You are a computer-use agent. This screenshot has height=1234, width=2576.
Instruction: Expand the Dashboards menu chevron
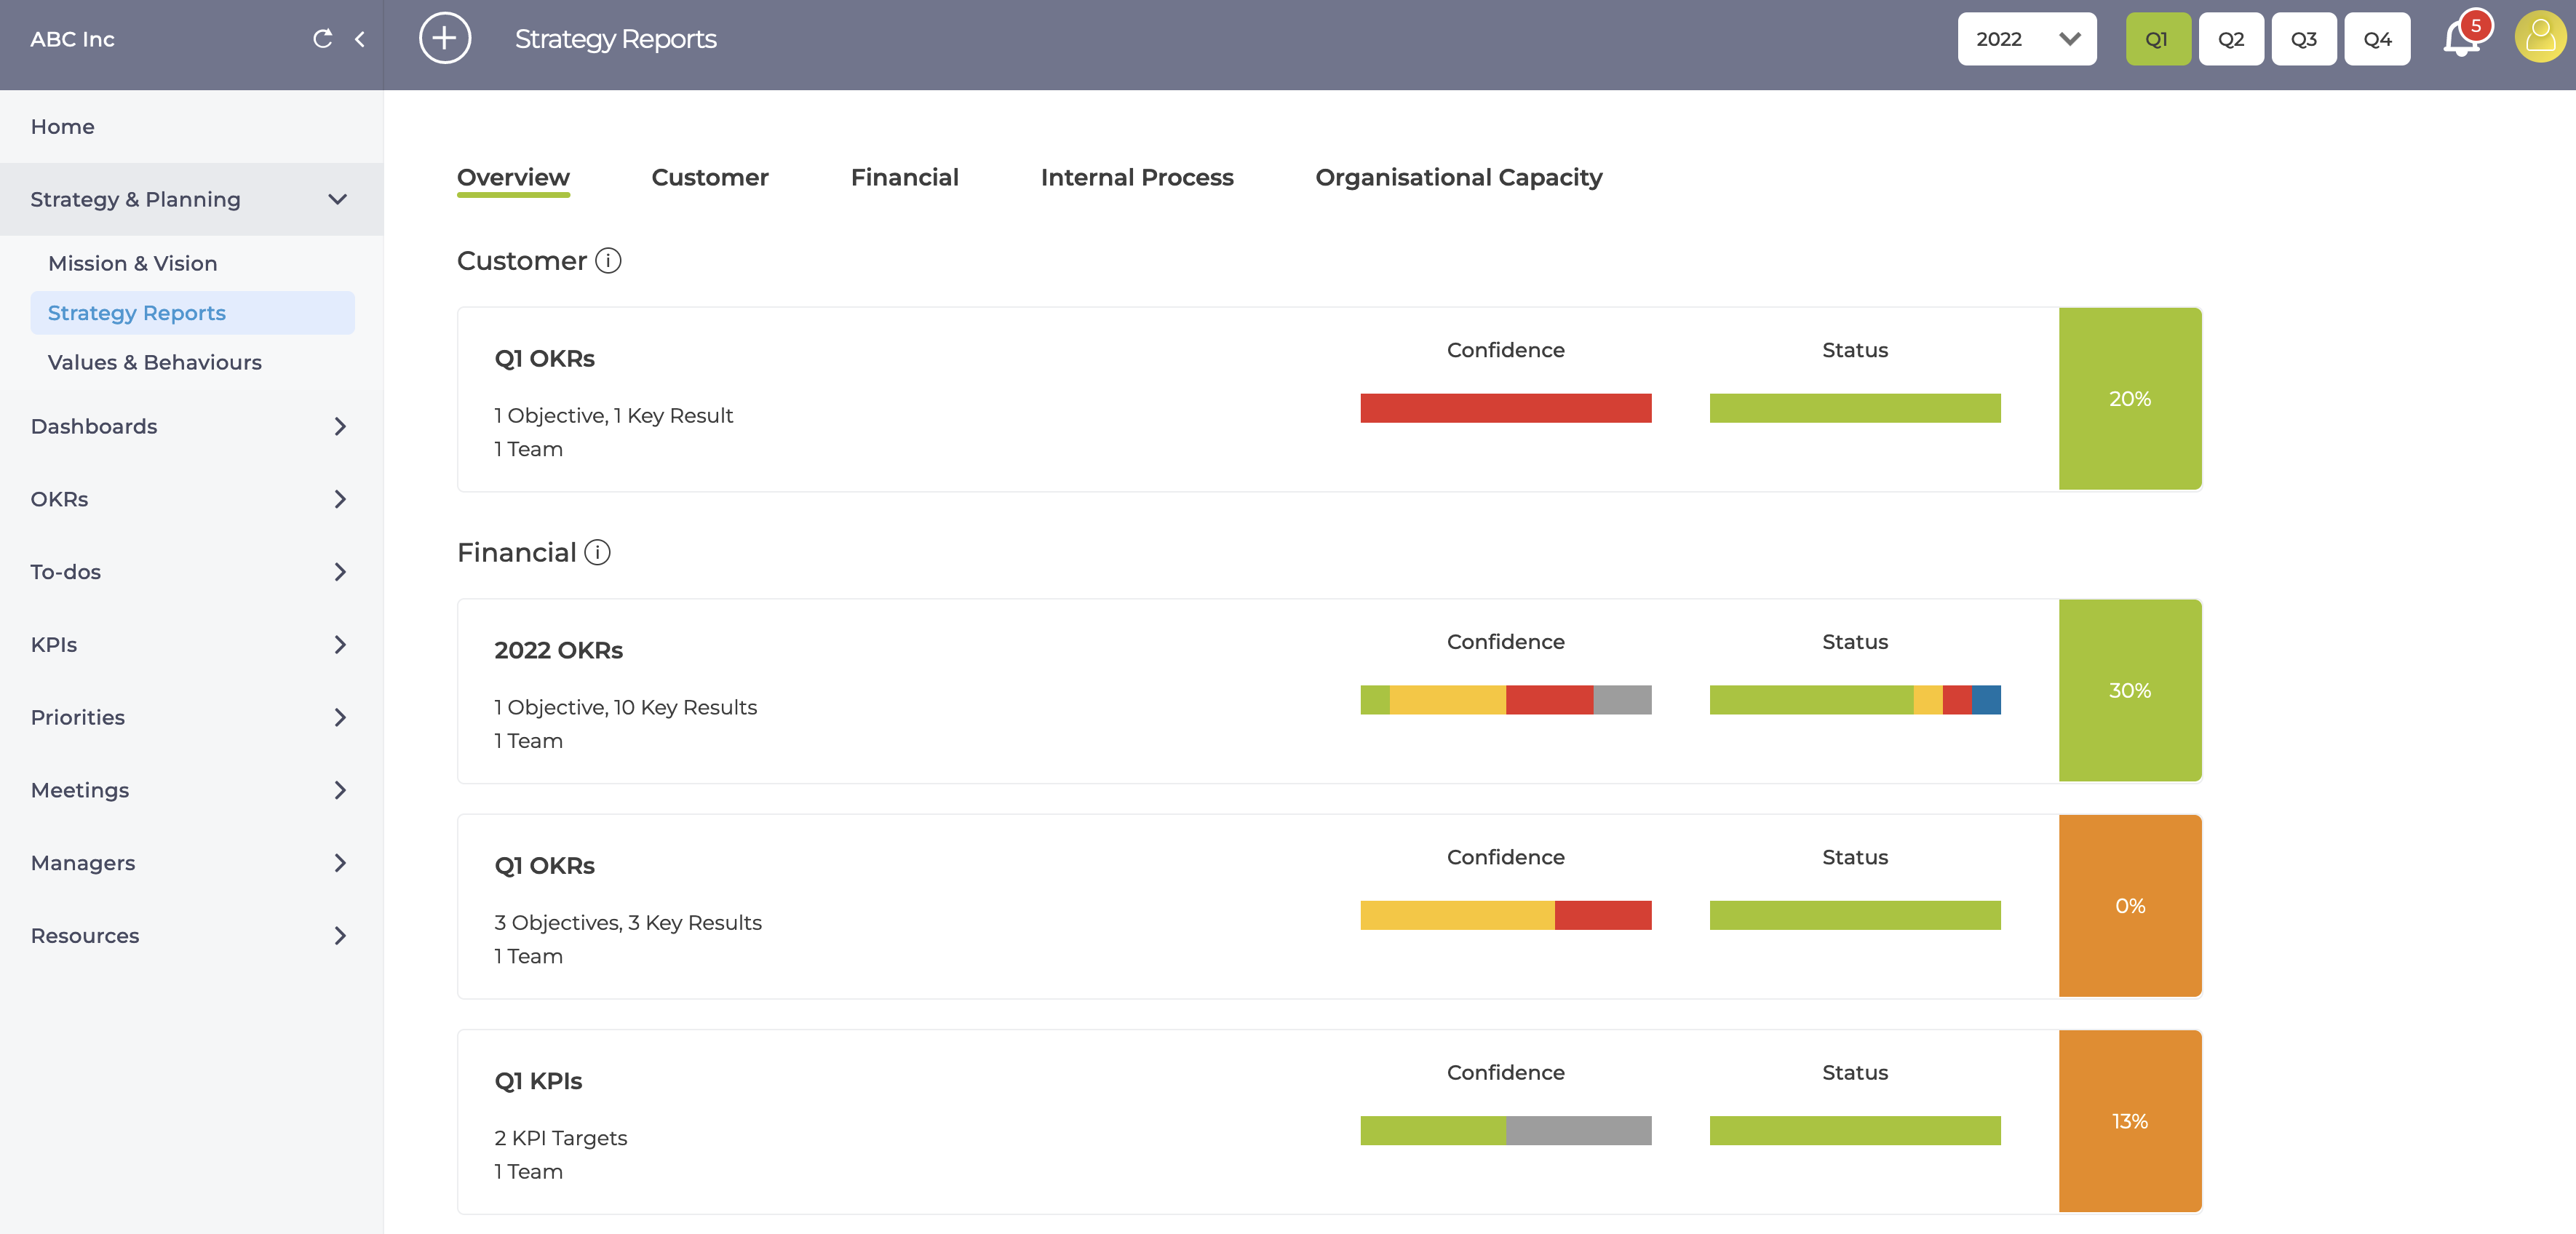(x=340, y=427)
